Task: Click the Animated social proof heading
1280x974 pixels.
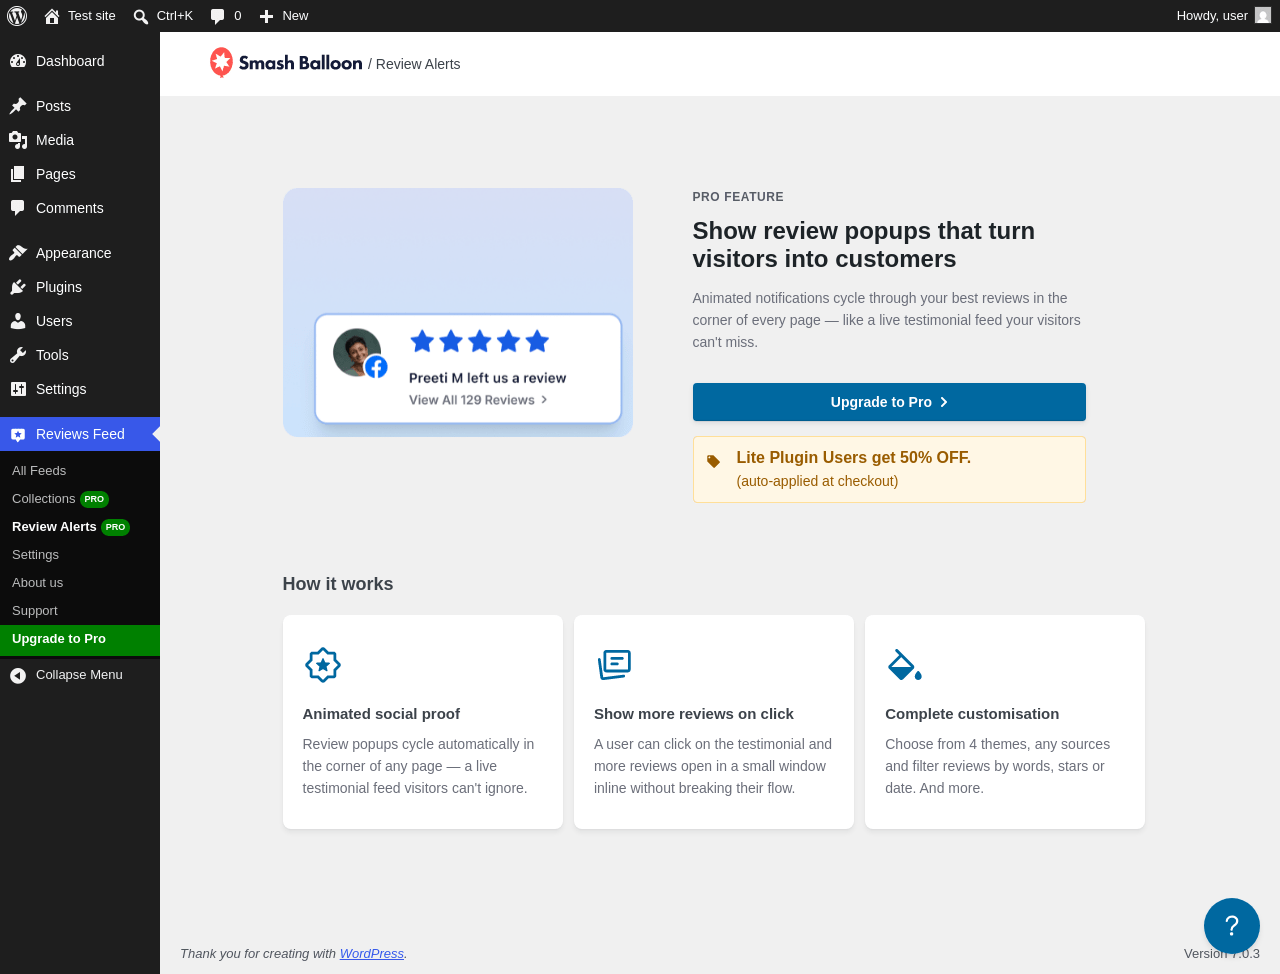Action: [381, 714]
